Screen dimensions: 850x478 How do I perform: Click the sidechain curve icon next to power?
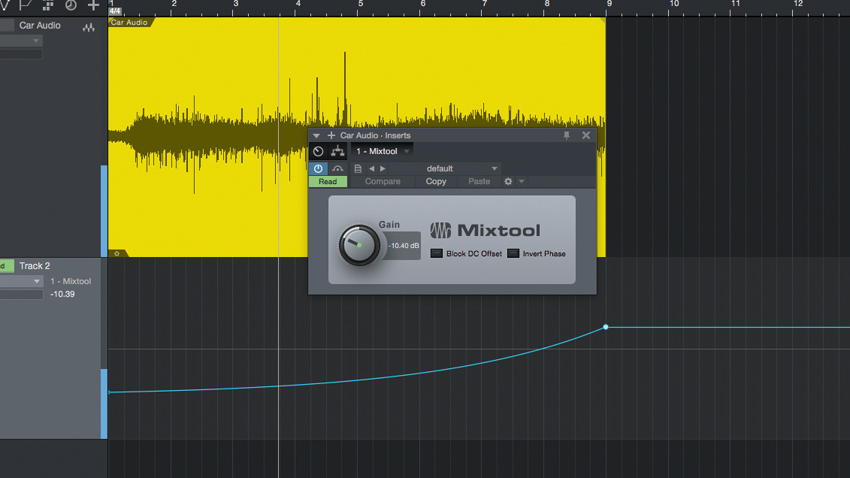point(337,169)
